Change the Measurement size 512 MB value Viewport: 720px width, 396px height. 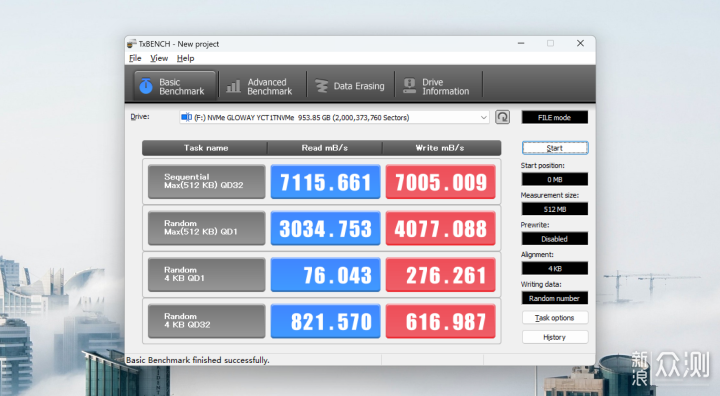(555, 209)
